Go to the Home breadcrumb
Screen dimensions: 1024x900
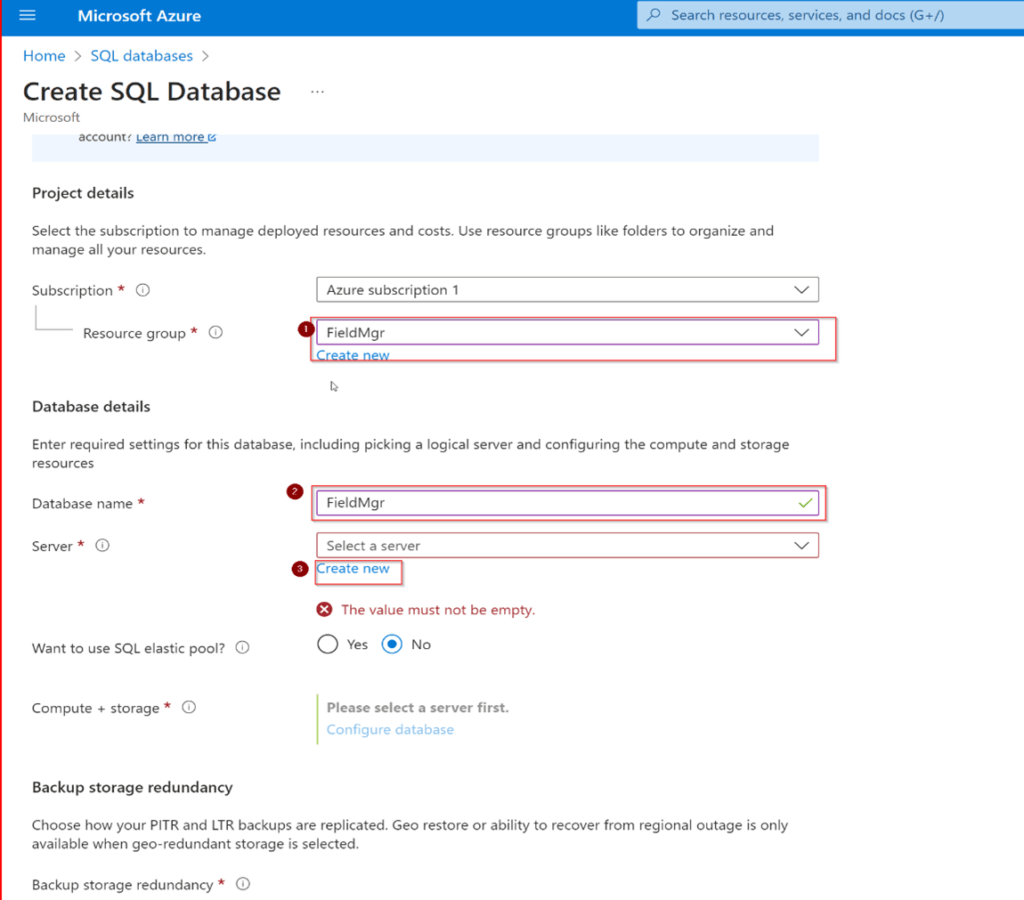[x=44, y=56]
